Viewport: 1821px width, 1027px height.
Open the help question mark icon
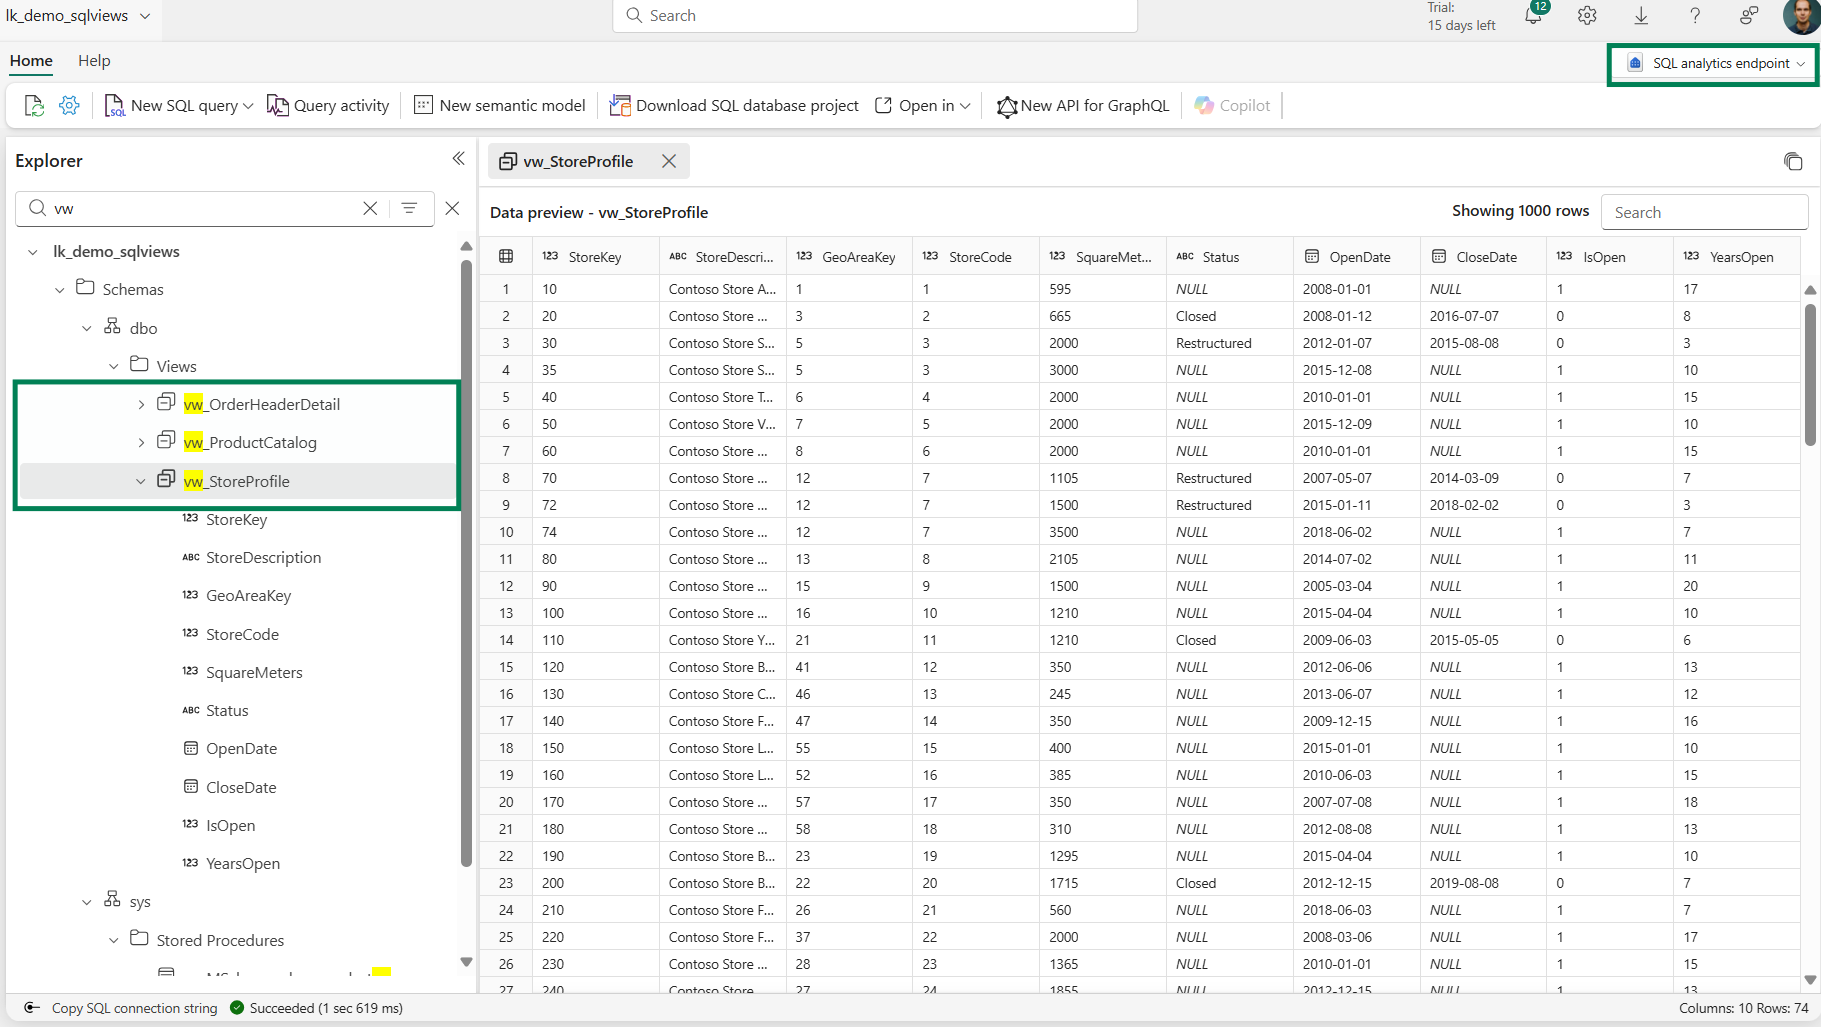click(1695, 15)
